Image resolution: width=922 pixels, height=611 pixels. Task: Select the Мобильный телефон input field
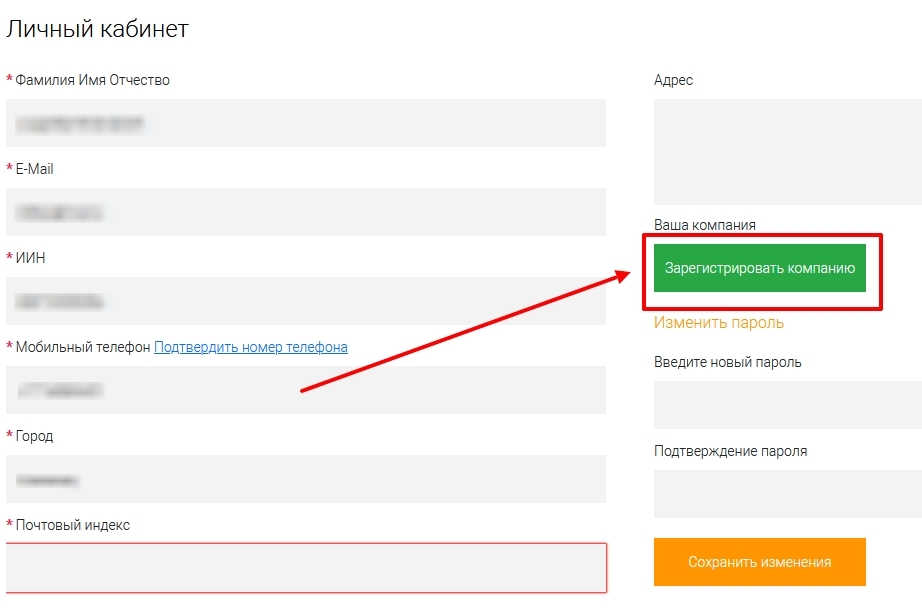point(305,390)
